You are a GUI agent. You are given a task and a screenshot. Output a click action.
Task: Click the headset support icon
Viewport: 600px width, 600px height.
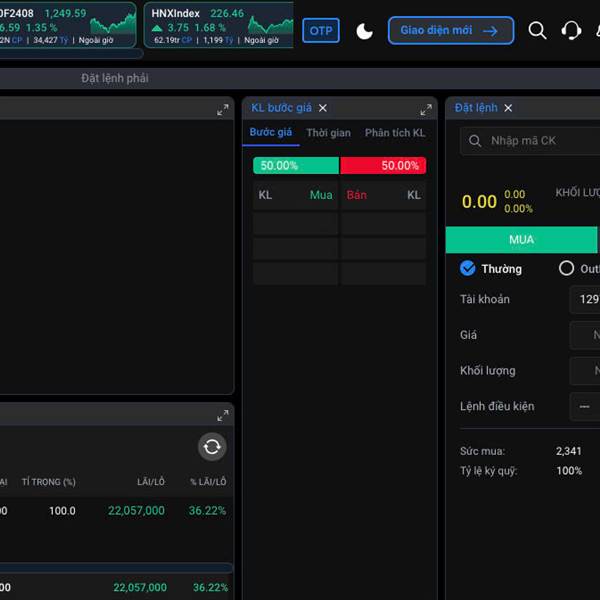(572, 31)
